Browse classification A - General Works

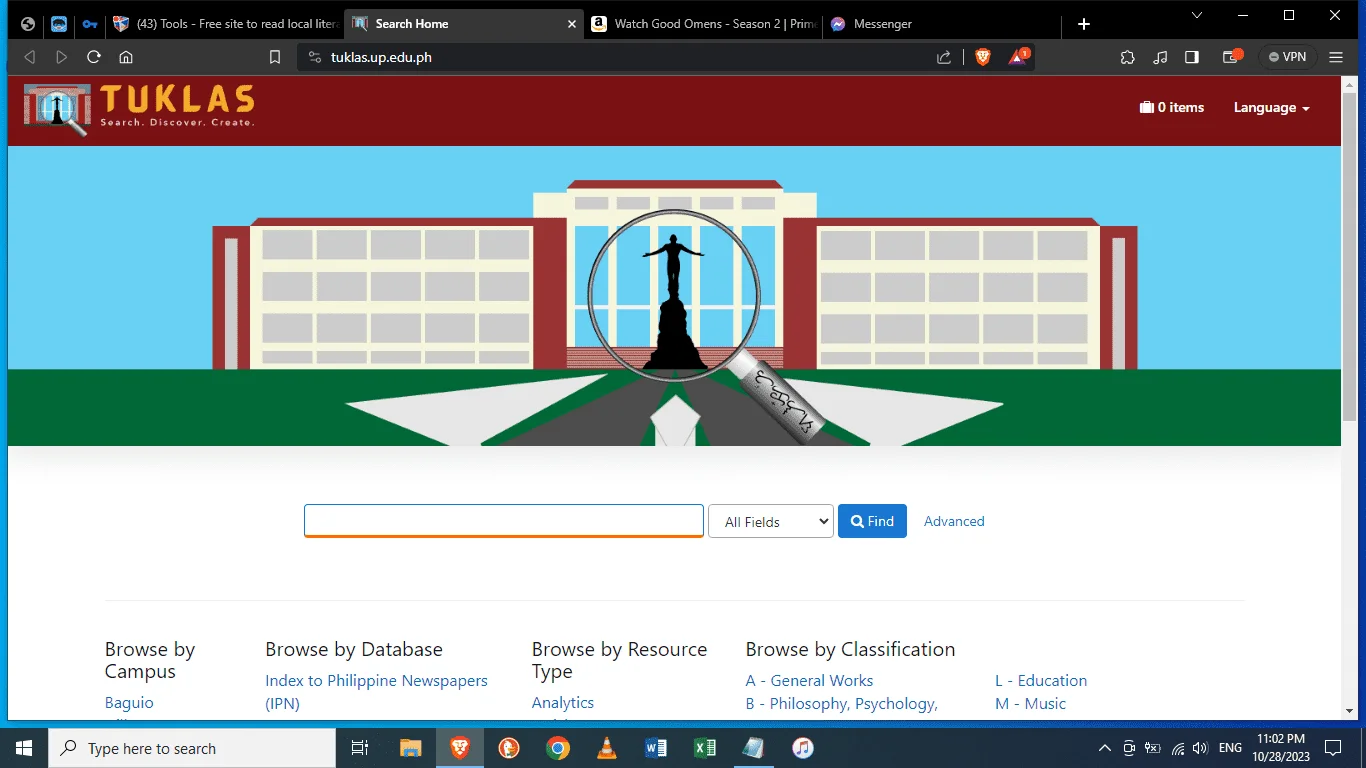click(809, 680)
